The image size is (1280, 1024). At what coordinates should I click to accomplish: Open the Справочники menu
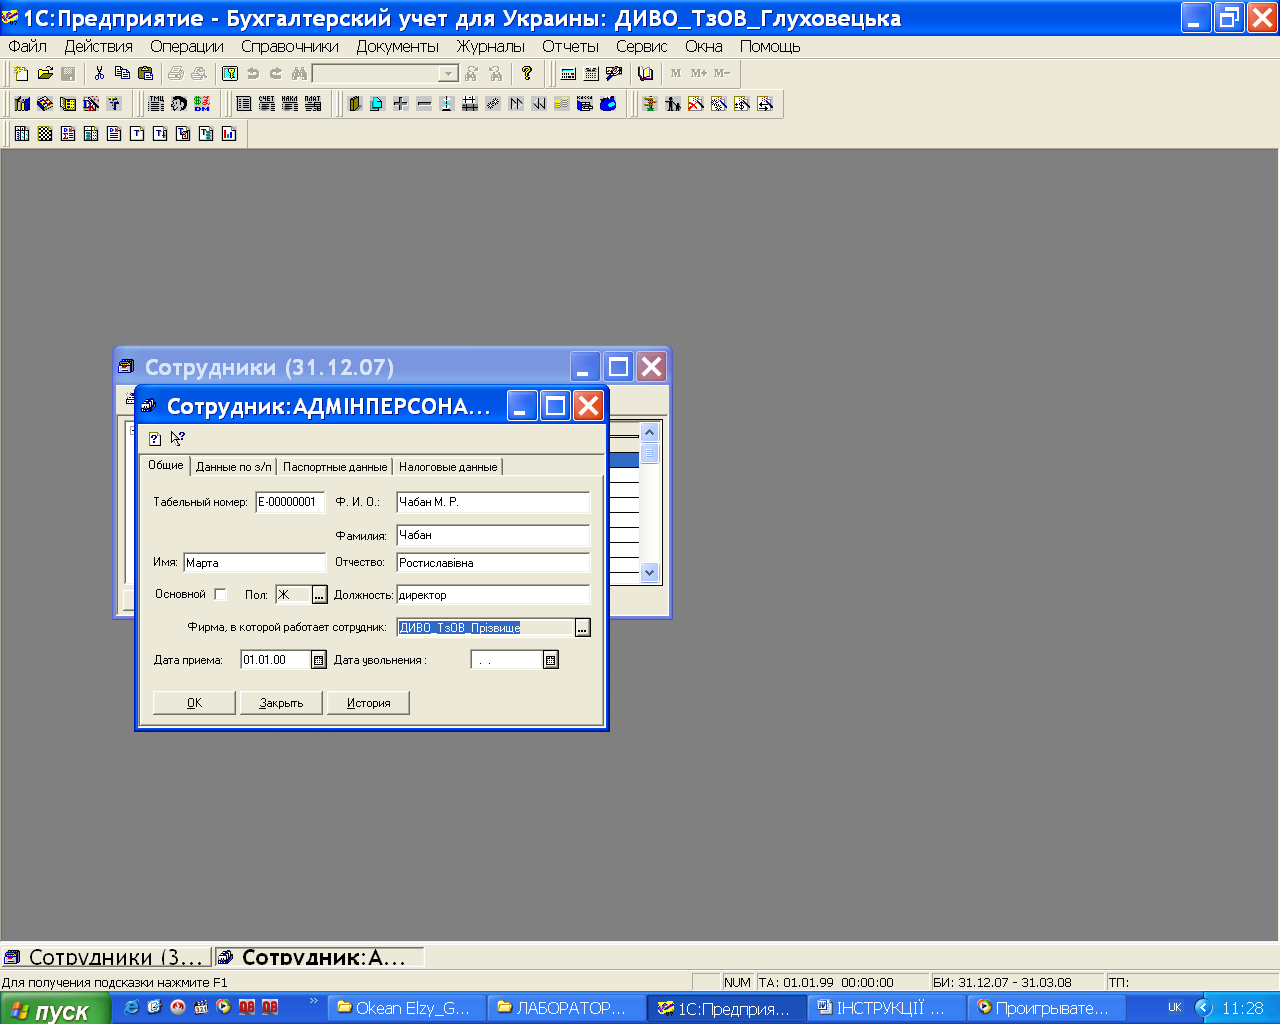290,46
